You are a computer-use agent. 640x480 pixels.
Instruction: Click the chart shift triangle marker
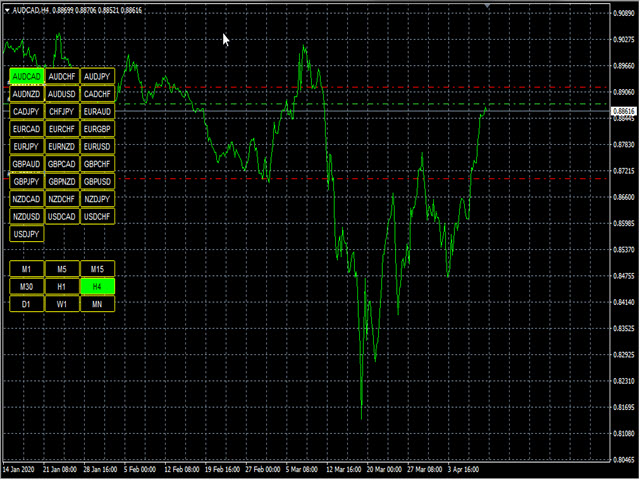[x=487, y=6]
